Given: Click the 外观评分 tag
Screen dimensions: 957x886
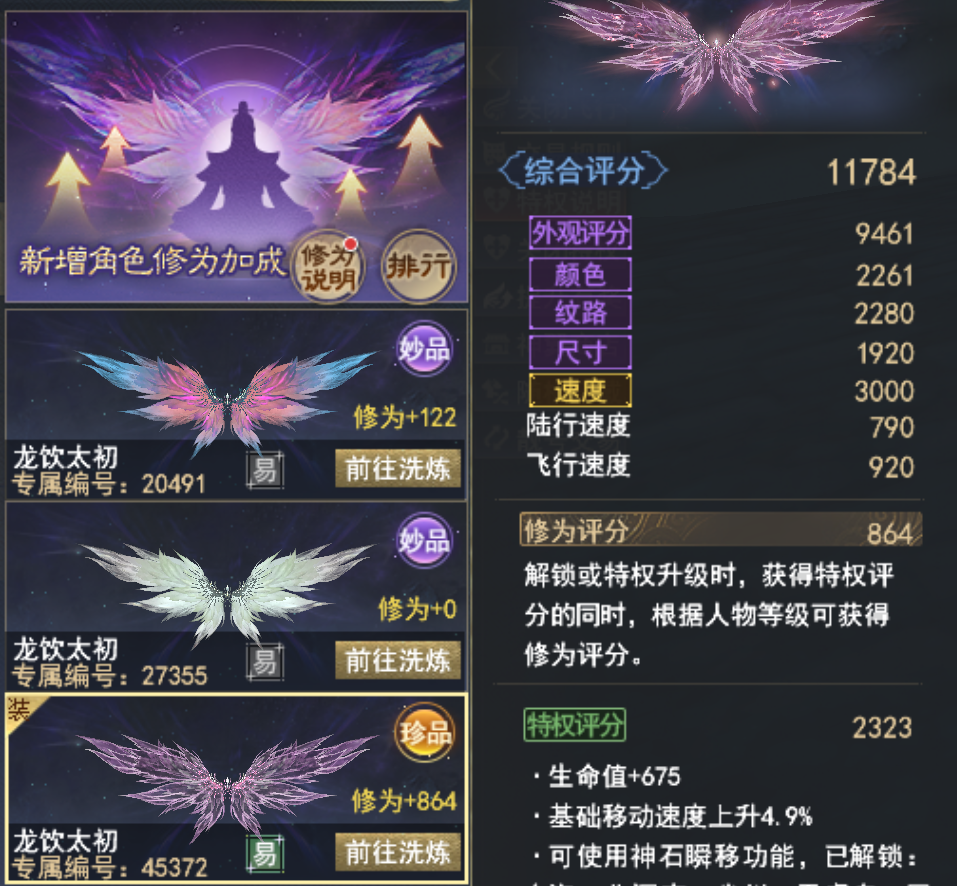Looking at the screenshot, I should (x=580, y=232).
